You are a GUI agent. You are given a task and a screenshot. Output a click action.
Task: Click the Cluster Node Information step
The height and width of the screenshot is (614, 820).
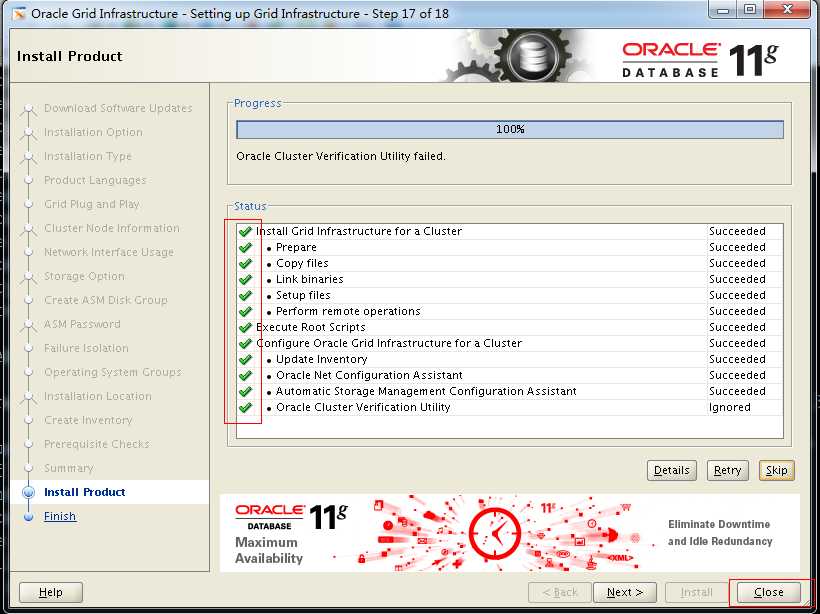pos(112,229)
